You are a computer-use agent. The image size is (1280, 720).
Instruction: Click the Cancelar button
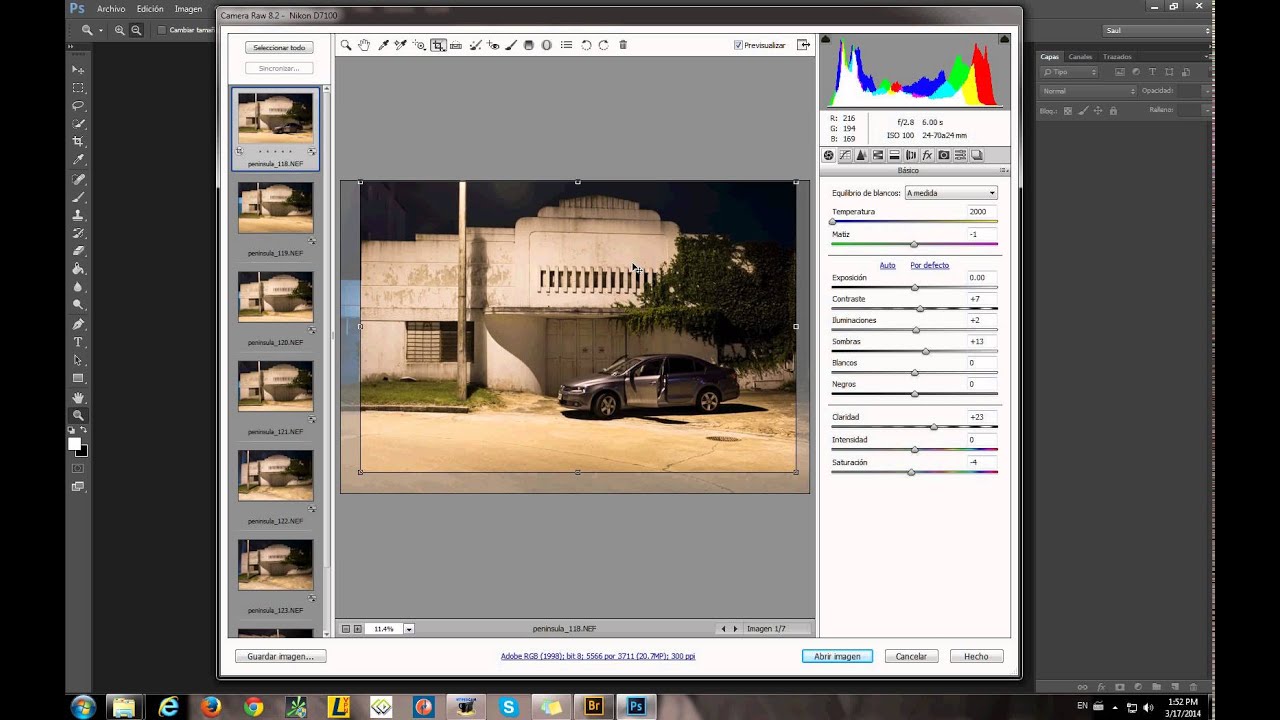pyautogui.click(x=911, y=657)
